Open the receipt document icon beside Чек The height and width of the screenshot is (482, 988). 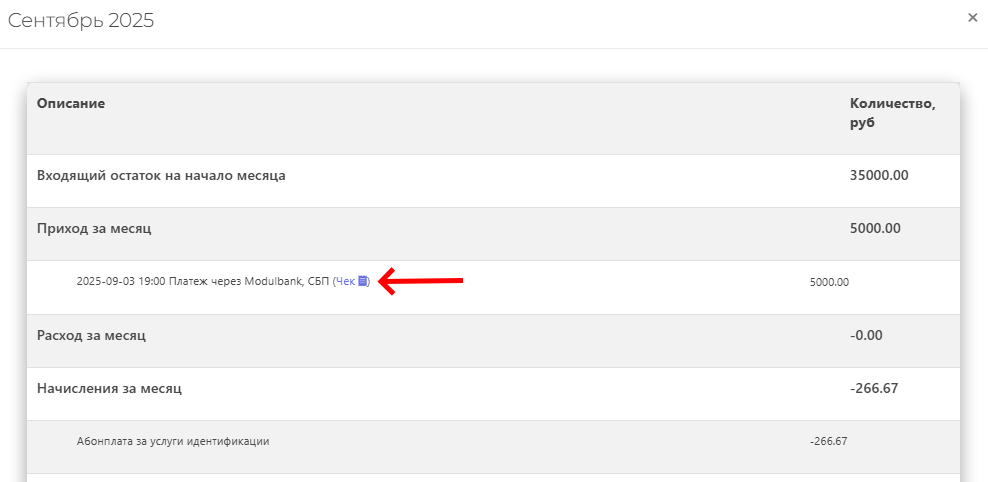click(x=363, y=282)
